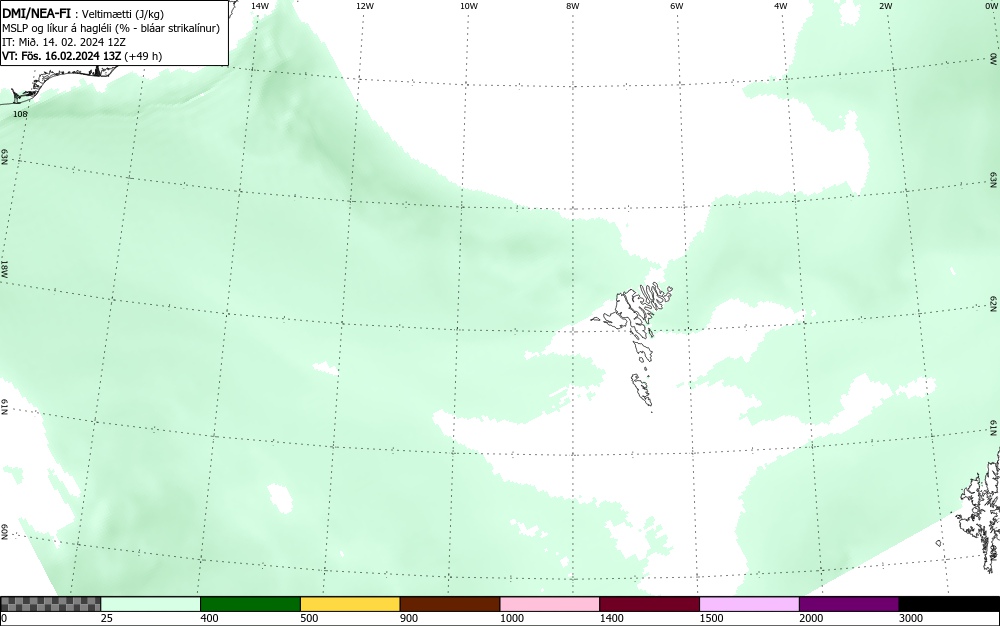Click the 2W longitude label
1000x626 pixels.
[885, 6]
